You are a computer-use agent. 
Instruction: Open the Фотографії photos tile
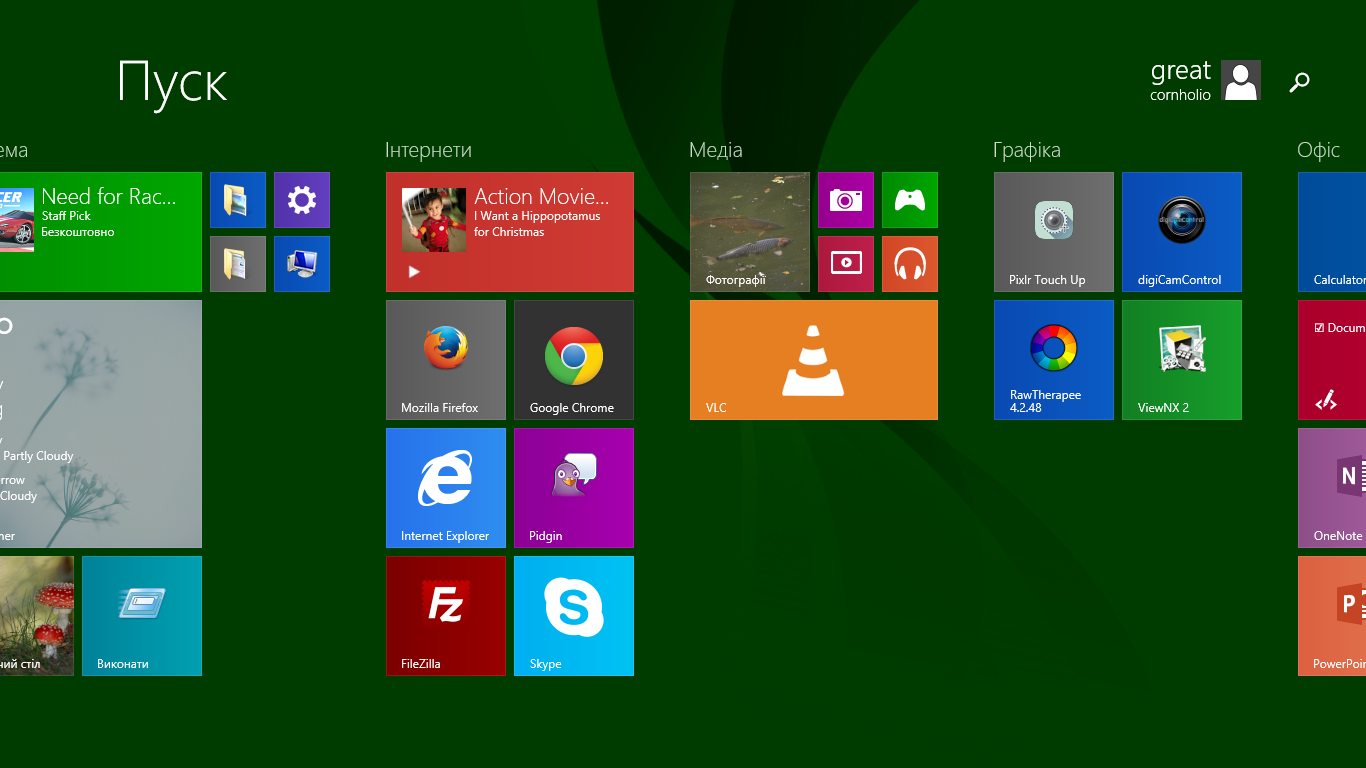[750, 232]
